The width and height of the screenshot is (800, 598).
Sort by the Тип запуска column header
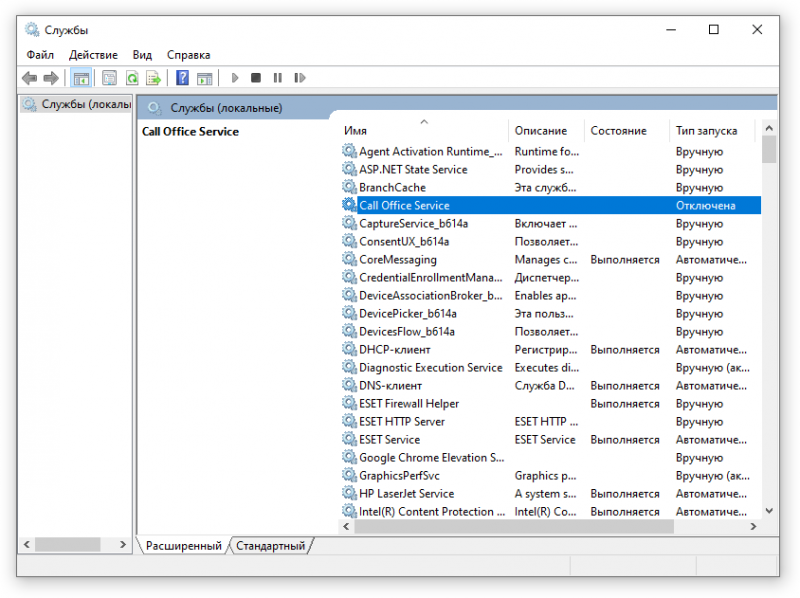tap(712, 131)
